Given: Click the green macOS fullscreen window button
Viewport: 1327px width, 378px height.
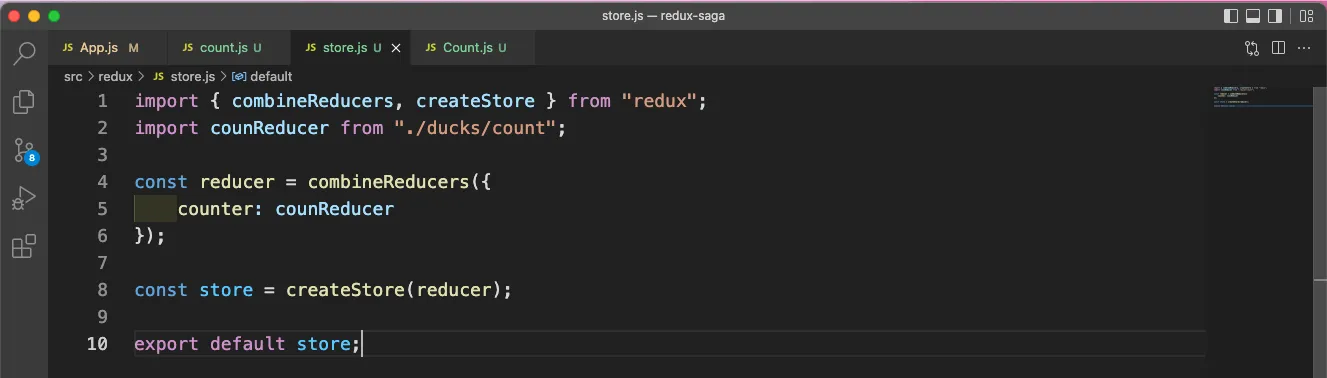Looking at the screenshot, I should pos(54,16).
